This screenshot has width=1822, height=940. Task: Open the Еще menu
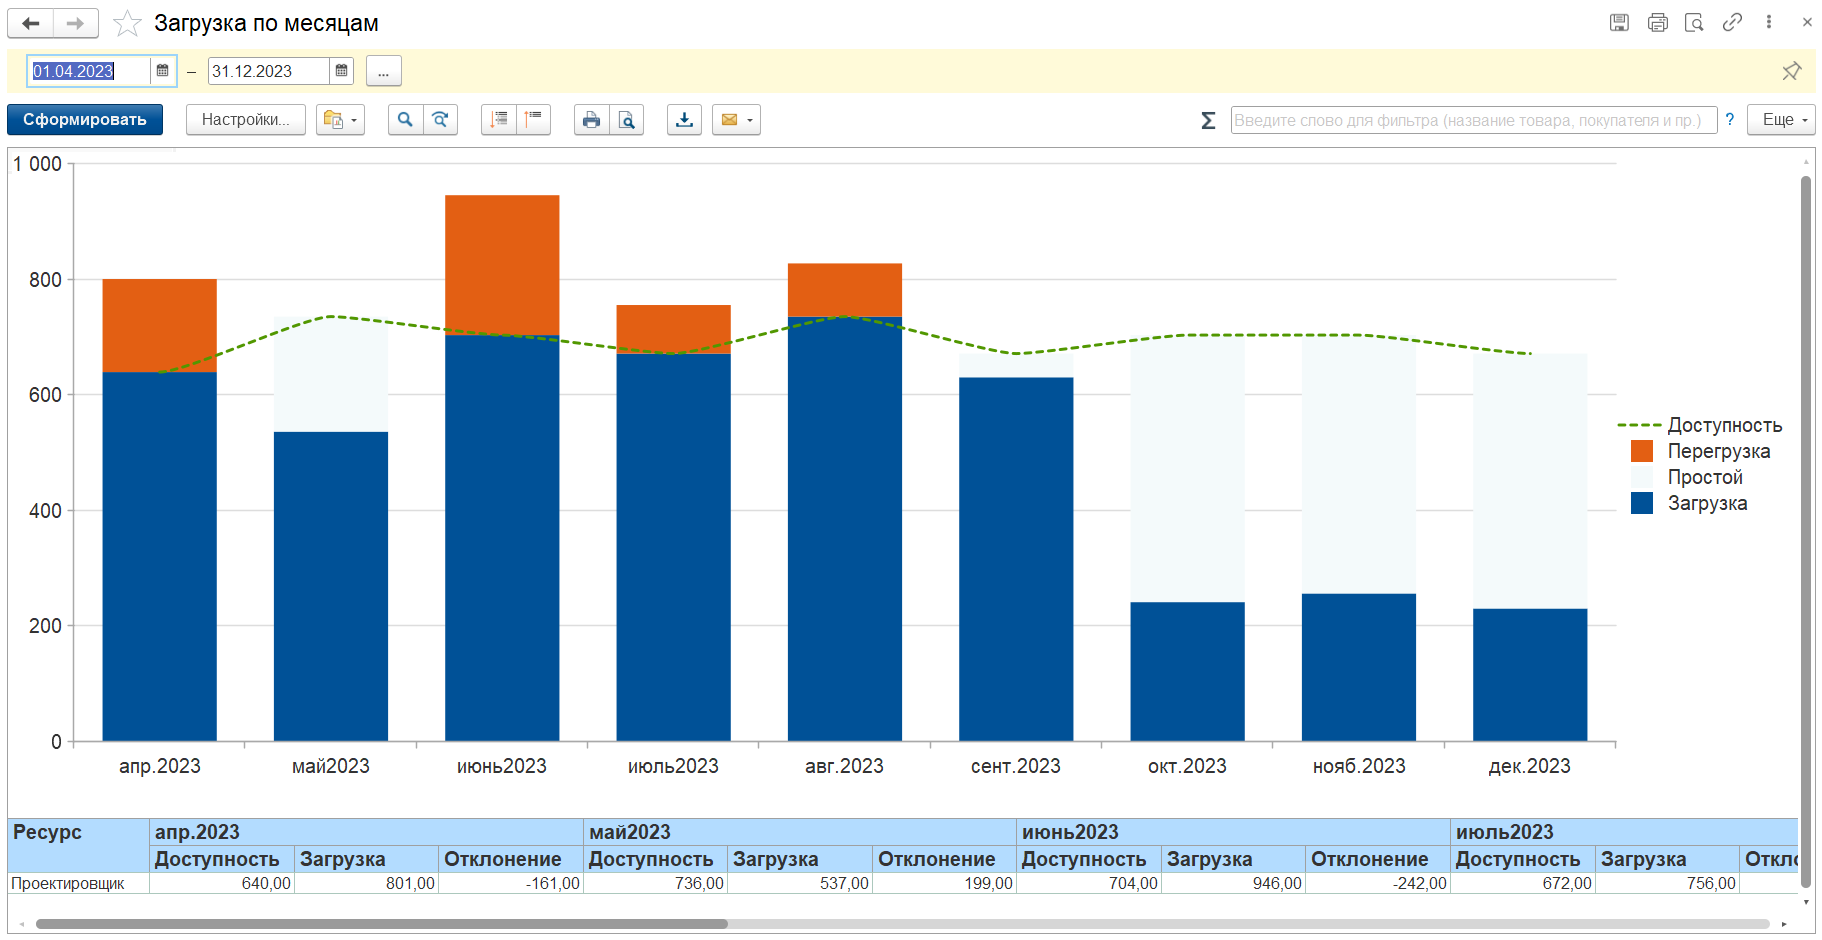1780,120
